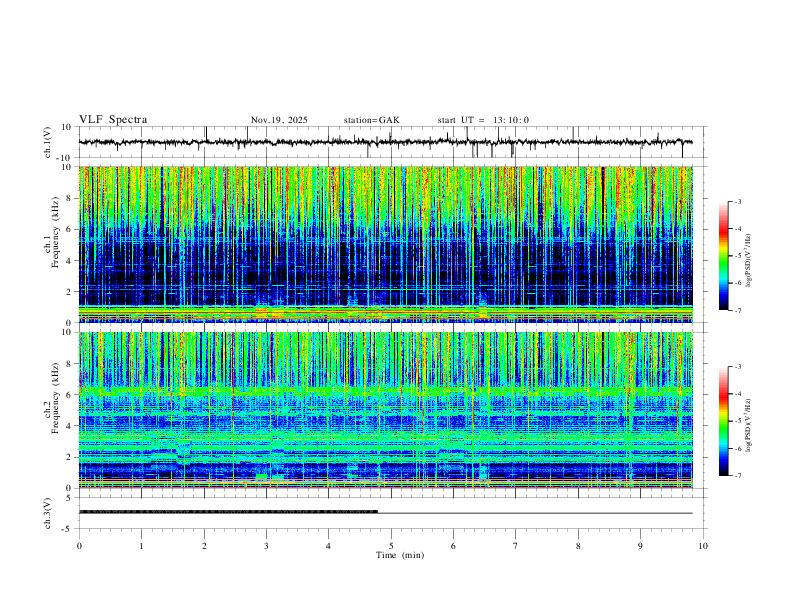The image size is (792, 612).
Task: Click the time axis tick label '9'
Action: click(640, 546)
